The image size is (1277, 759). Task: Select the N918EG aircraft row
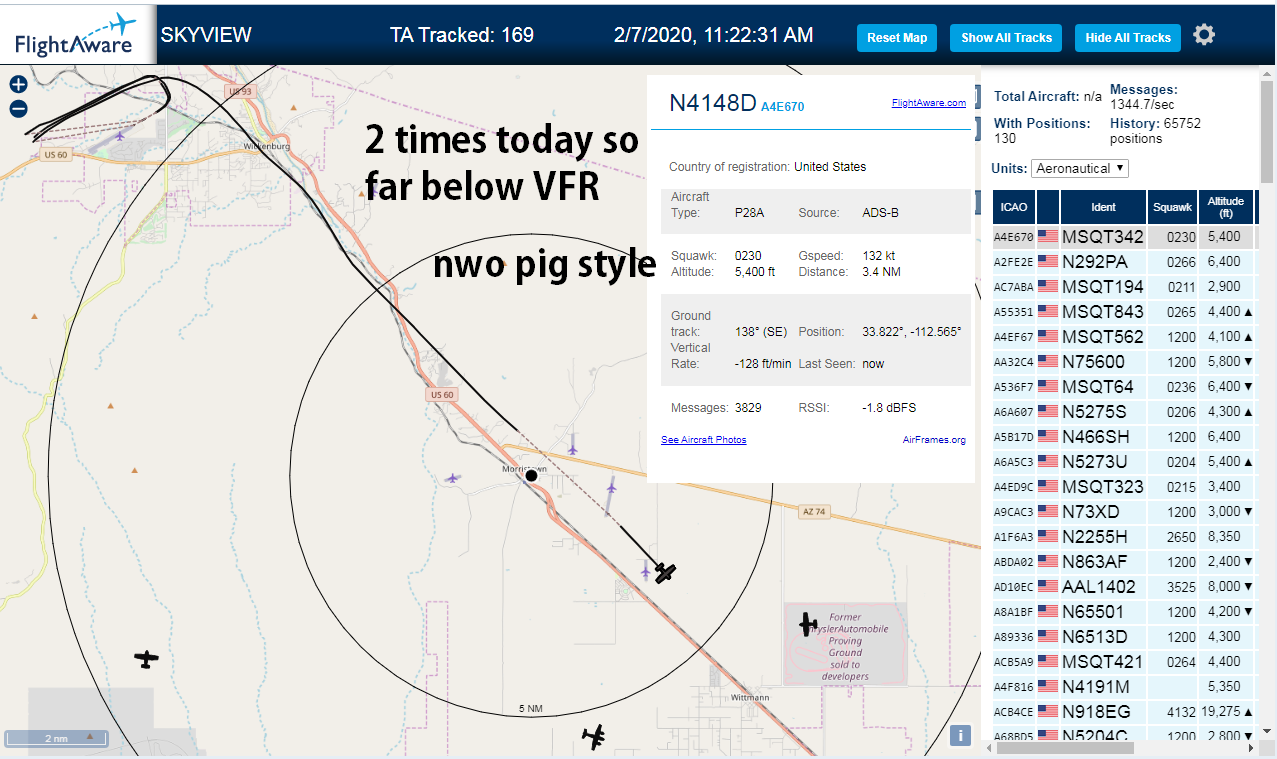(1123, 712)
